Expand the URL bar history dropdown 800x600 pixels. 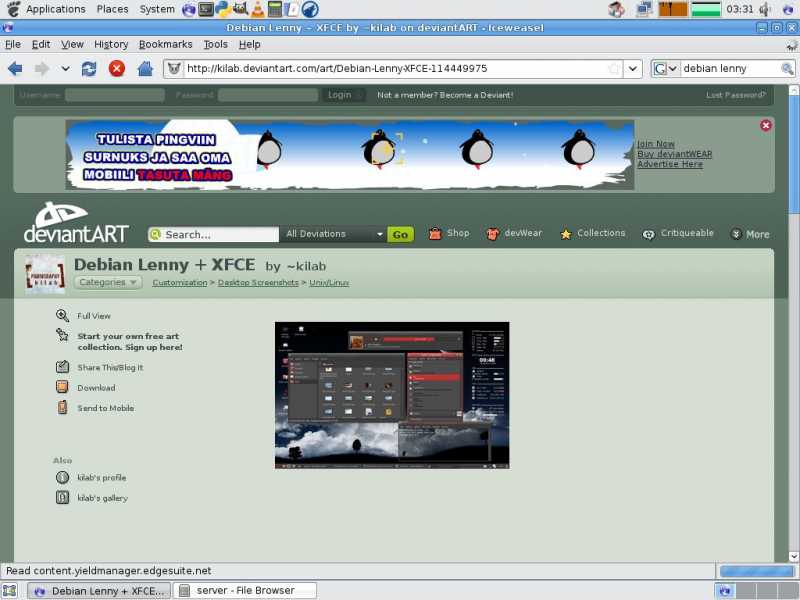pos(632,68)
